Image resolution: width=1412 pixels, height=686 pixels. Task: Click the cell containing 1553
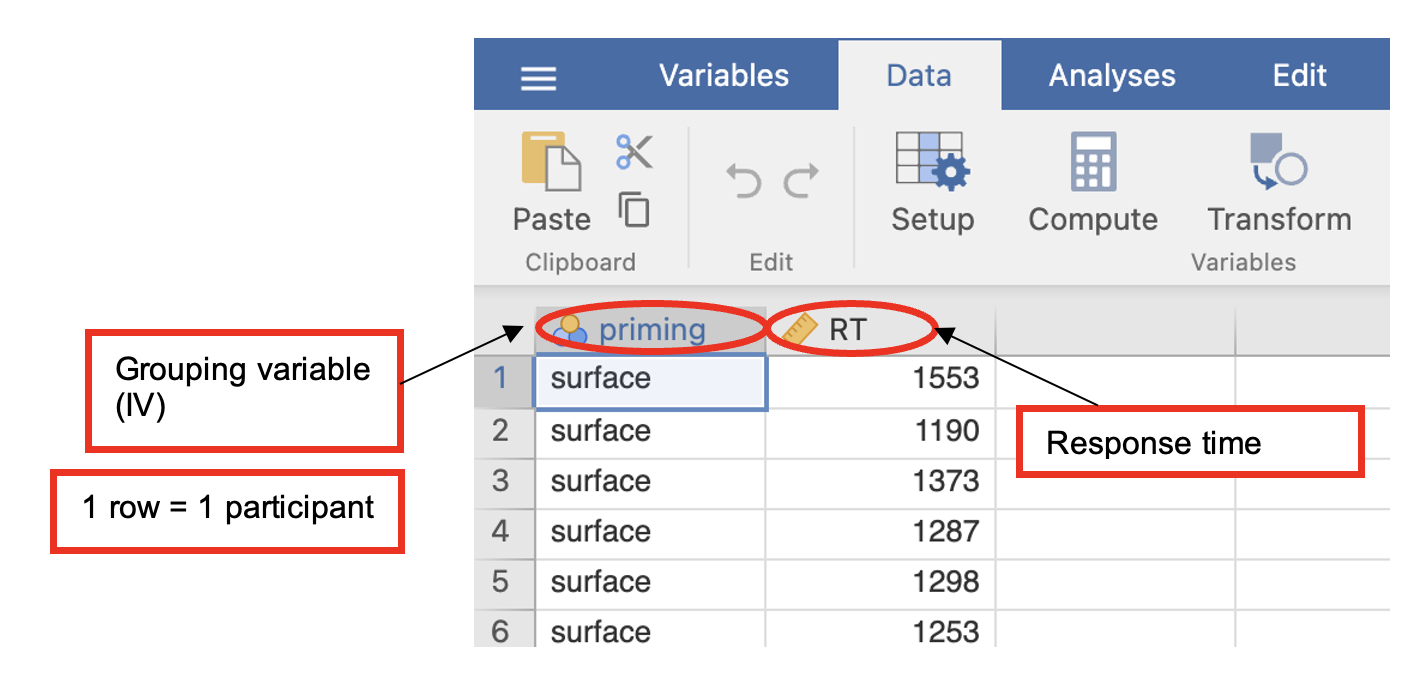(880, 379)
